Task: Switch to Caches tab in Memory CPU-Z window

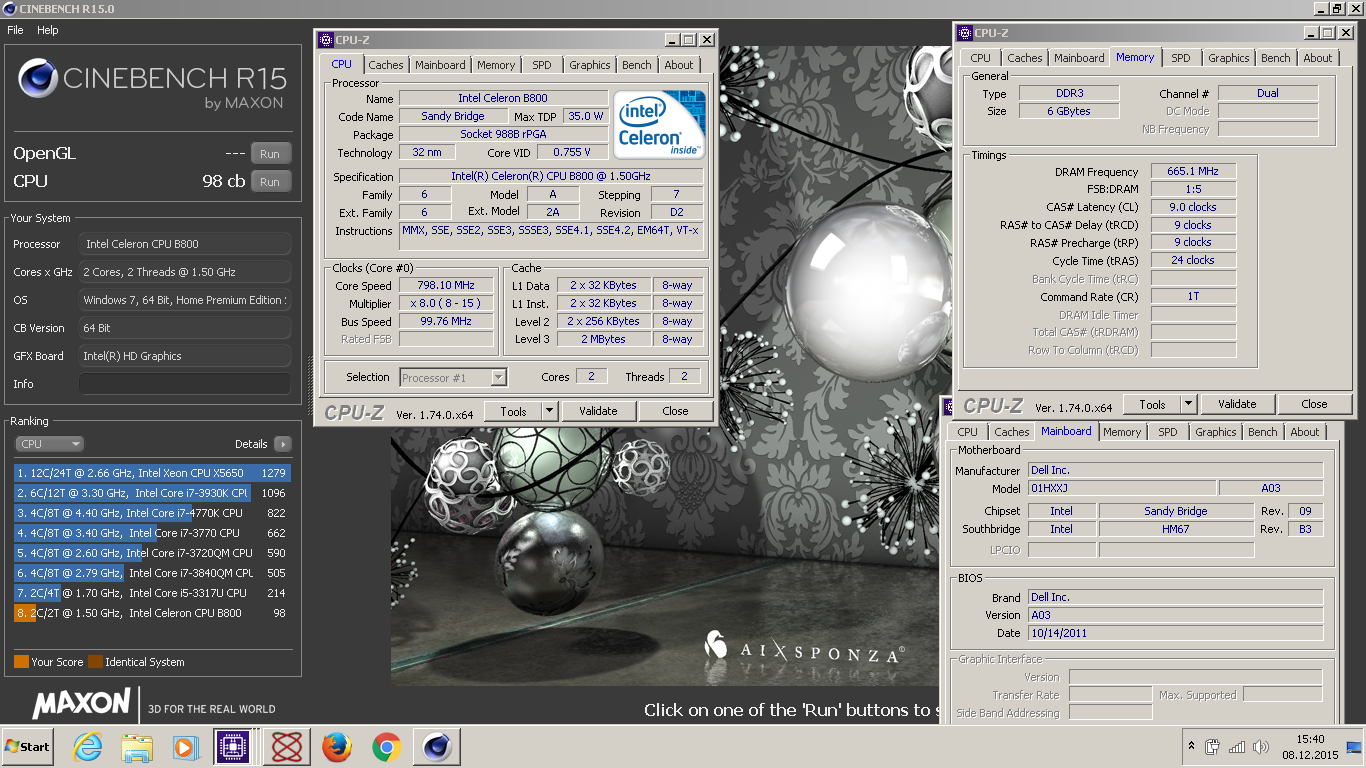Action: tap(1025, 58)
